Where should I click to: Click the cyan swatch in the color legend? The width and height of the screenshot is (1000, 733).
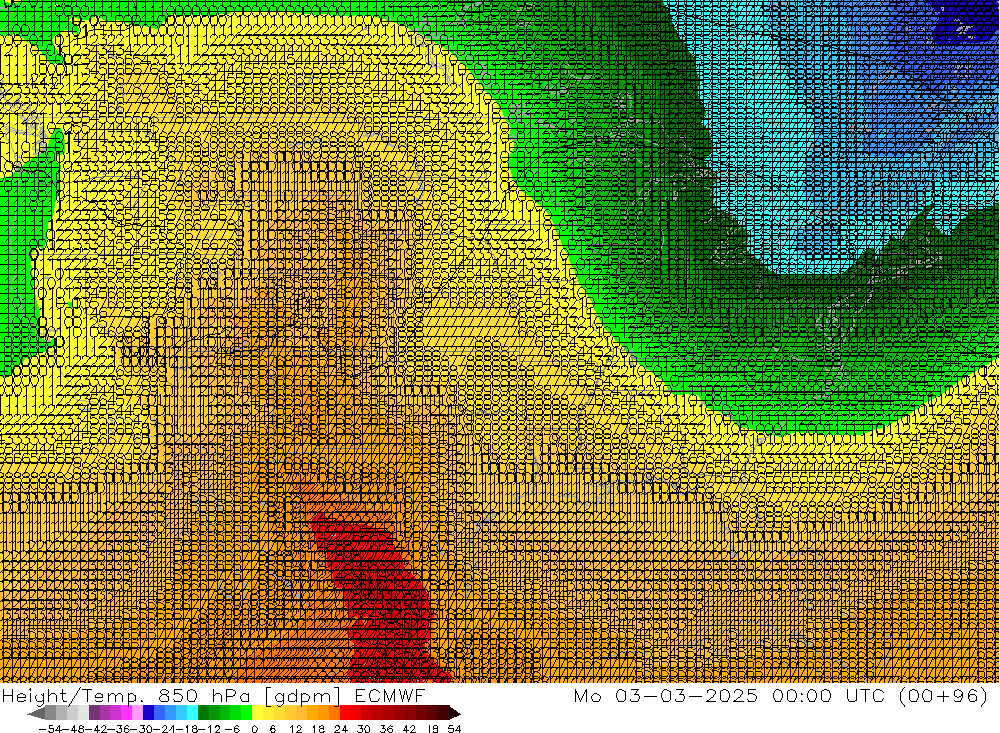pos(192,713)
